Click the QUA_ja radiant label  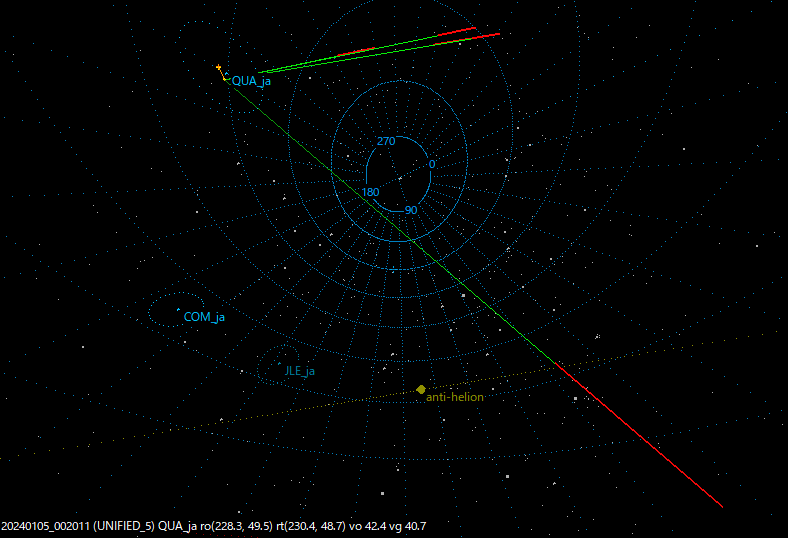click(x=251, y=81)
